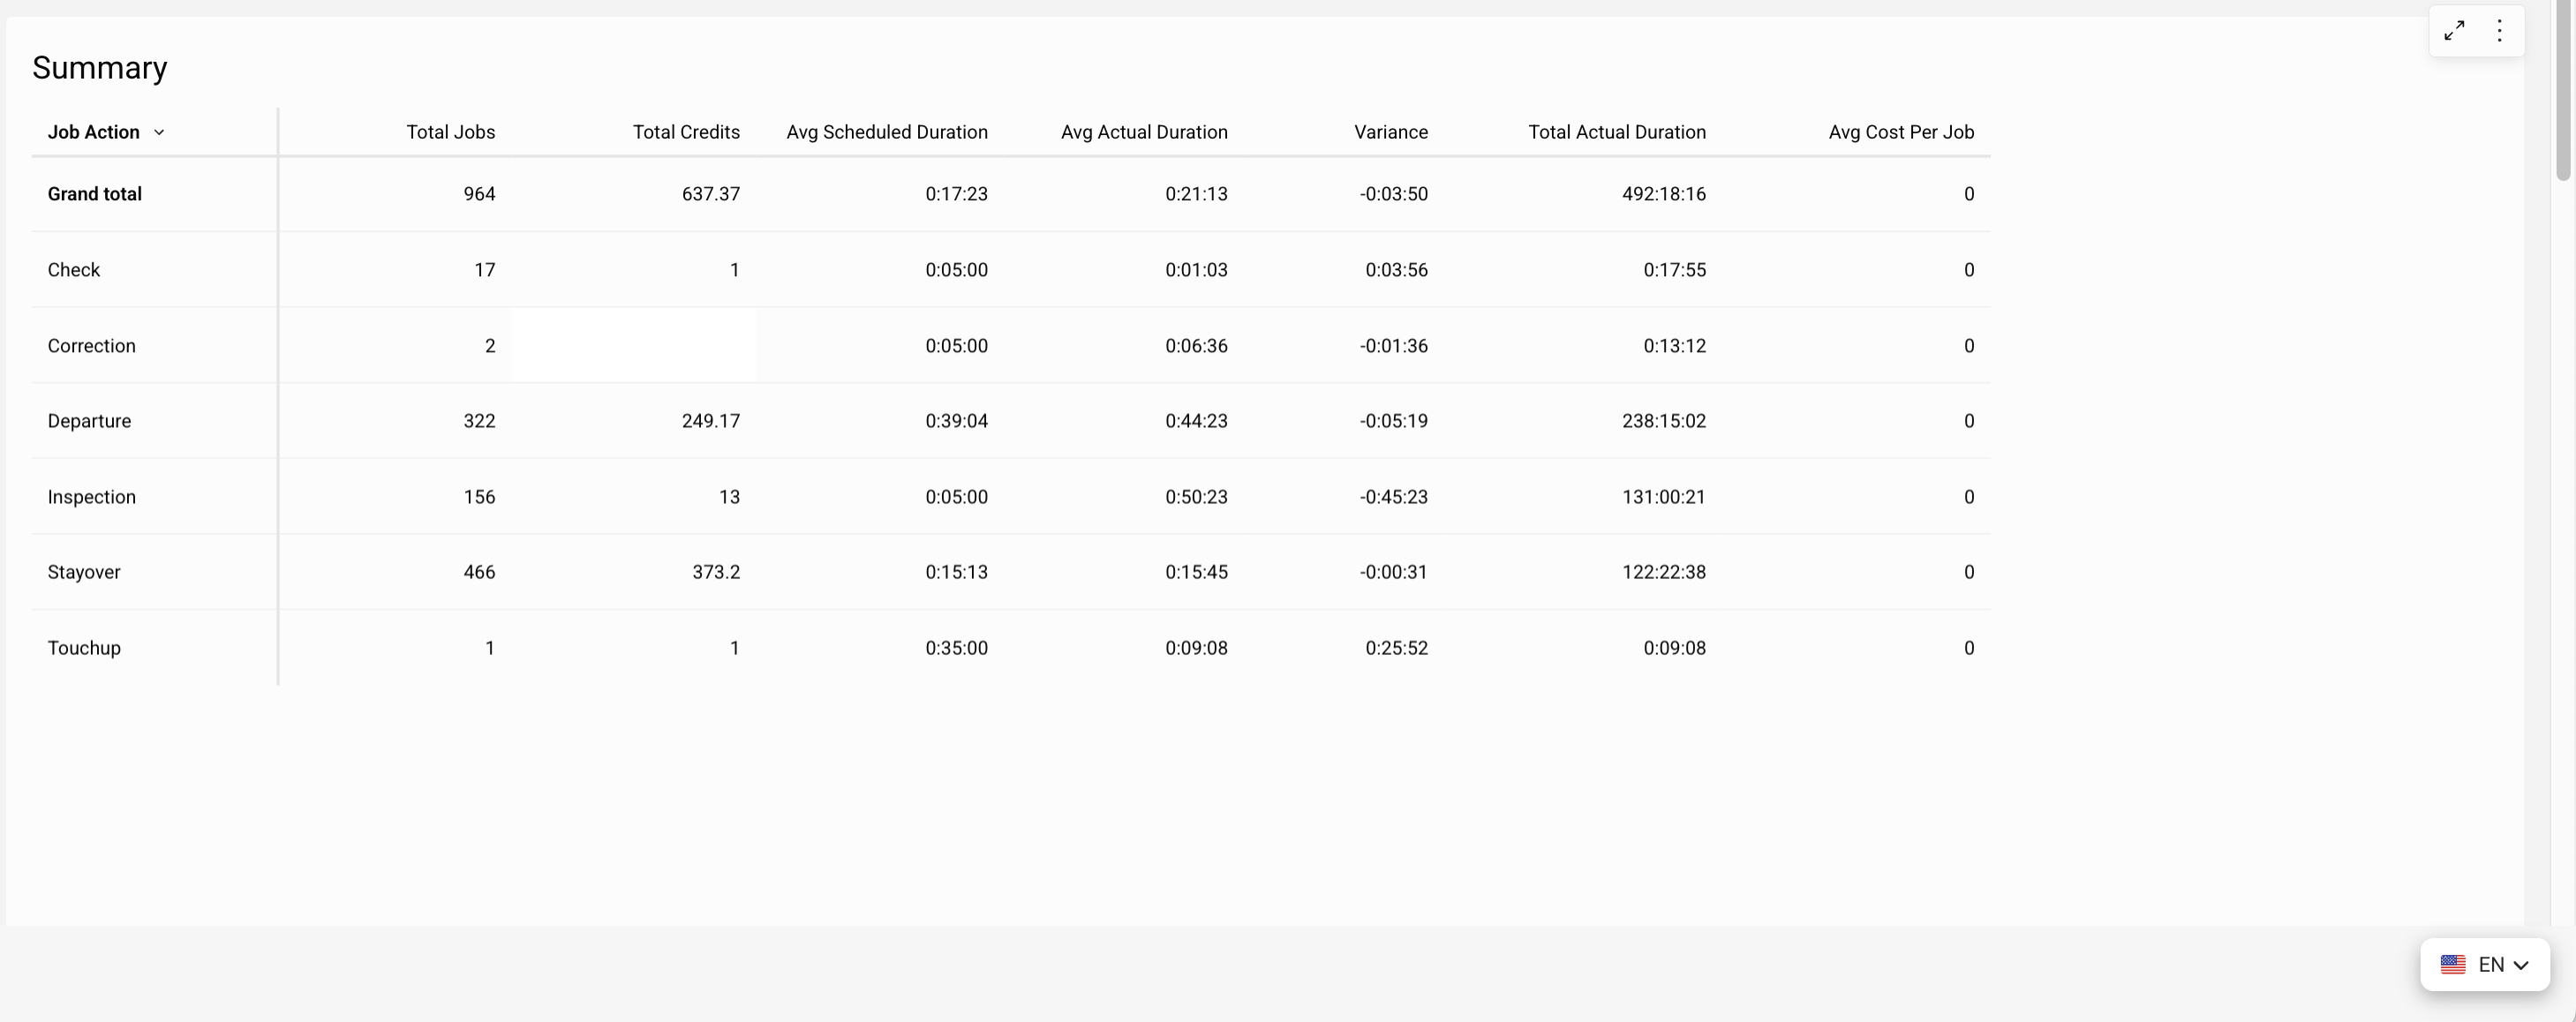The width and height of the screenshot is (2576, 1022).
Task: Open the three-dot more options menu
Action: coord(2499,31)
